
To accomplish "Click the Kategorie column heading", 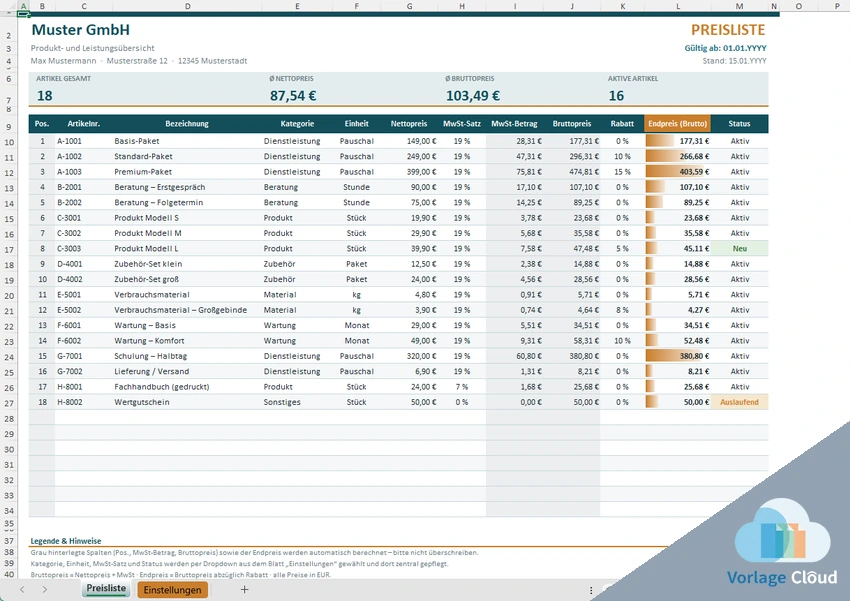I will [x=297, y=124].
